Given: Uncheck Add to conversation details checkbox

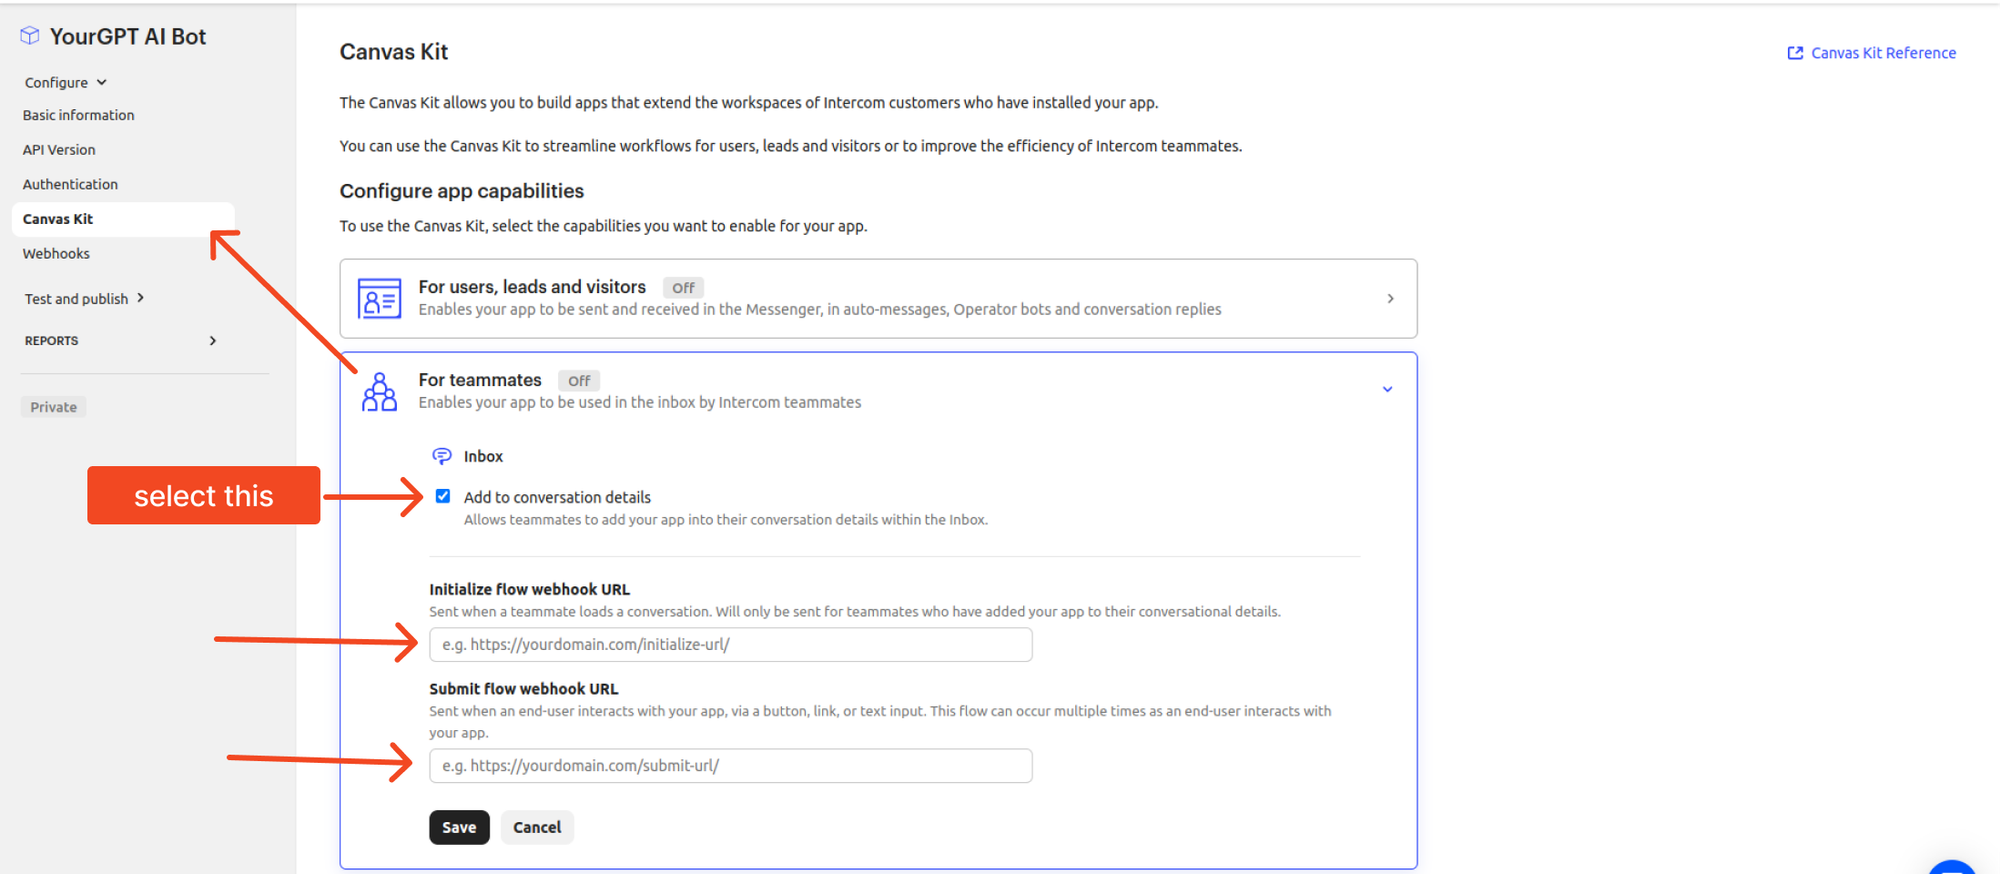Looking at the screenshot, I should [x=443, y=497].
